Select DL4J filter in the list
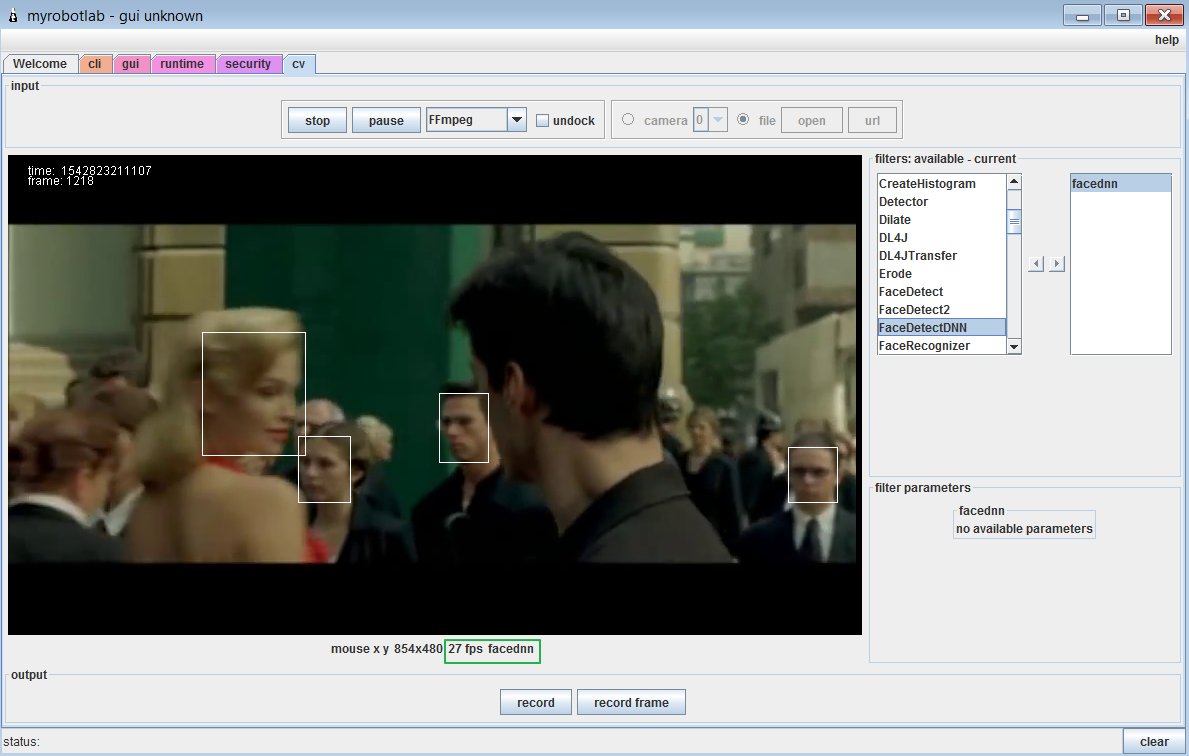 [x=941, y=238]
